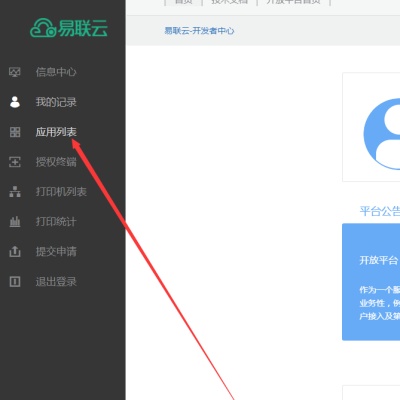Viewport: 400px width, 400px height.
Task: Choose 退出登录 to log out
Action: click(56, 282)
